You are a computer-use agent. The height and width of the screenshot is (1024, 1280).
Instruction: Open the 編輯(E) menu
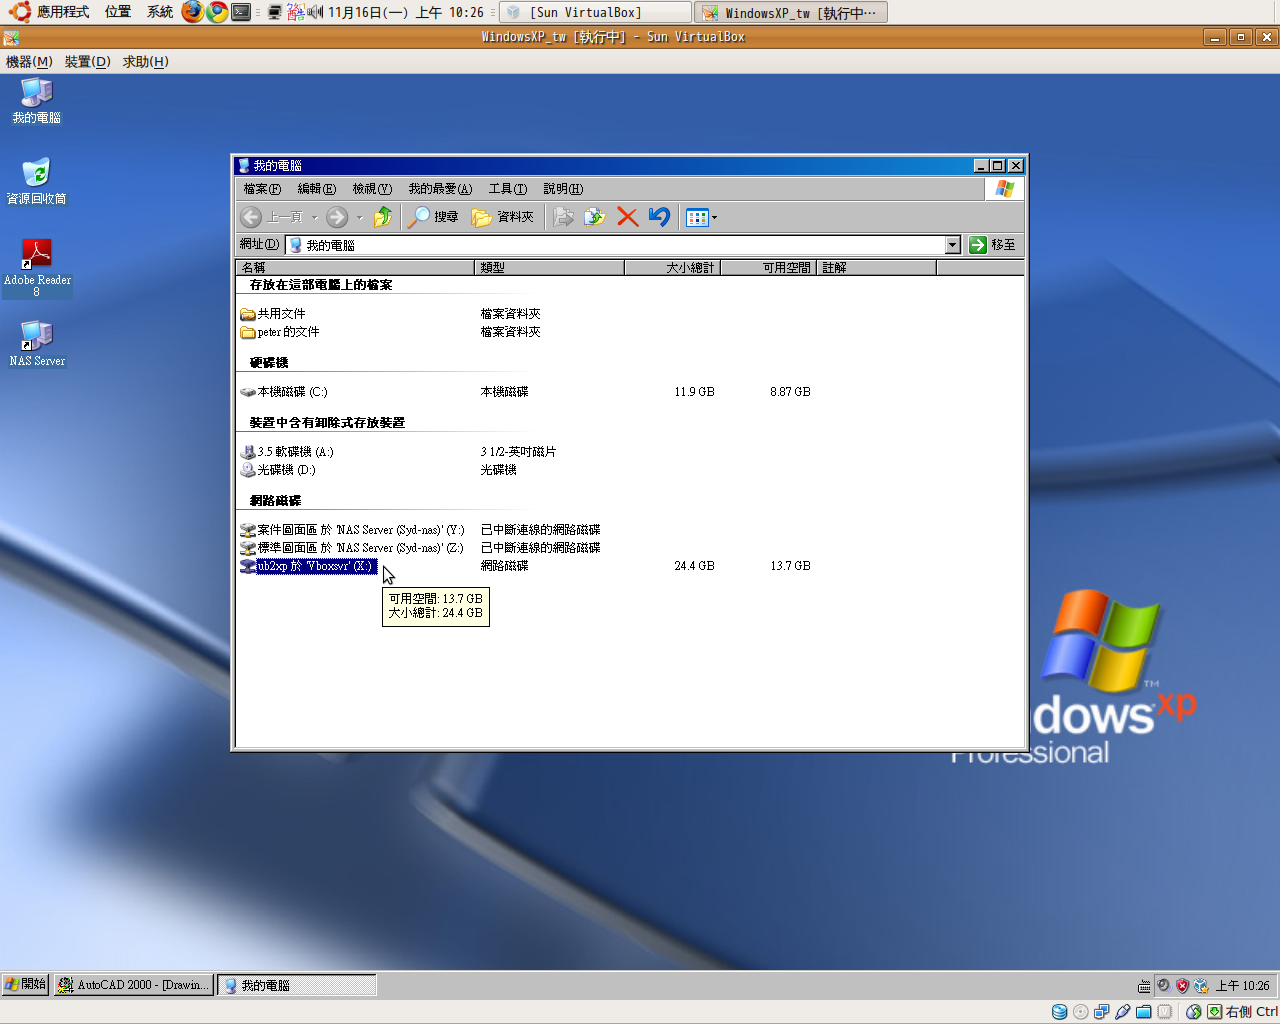pos(317,189)
